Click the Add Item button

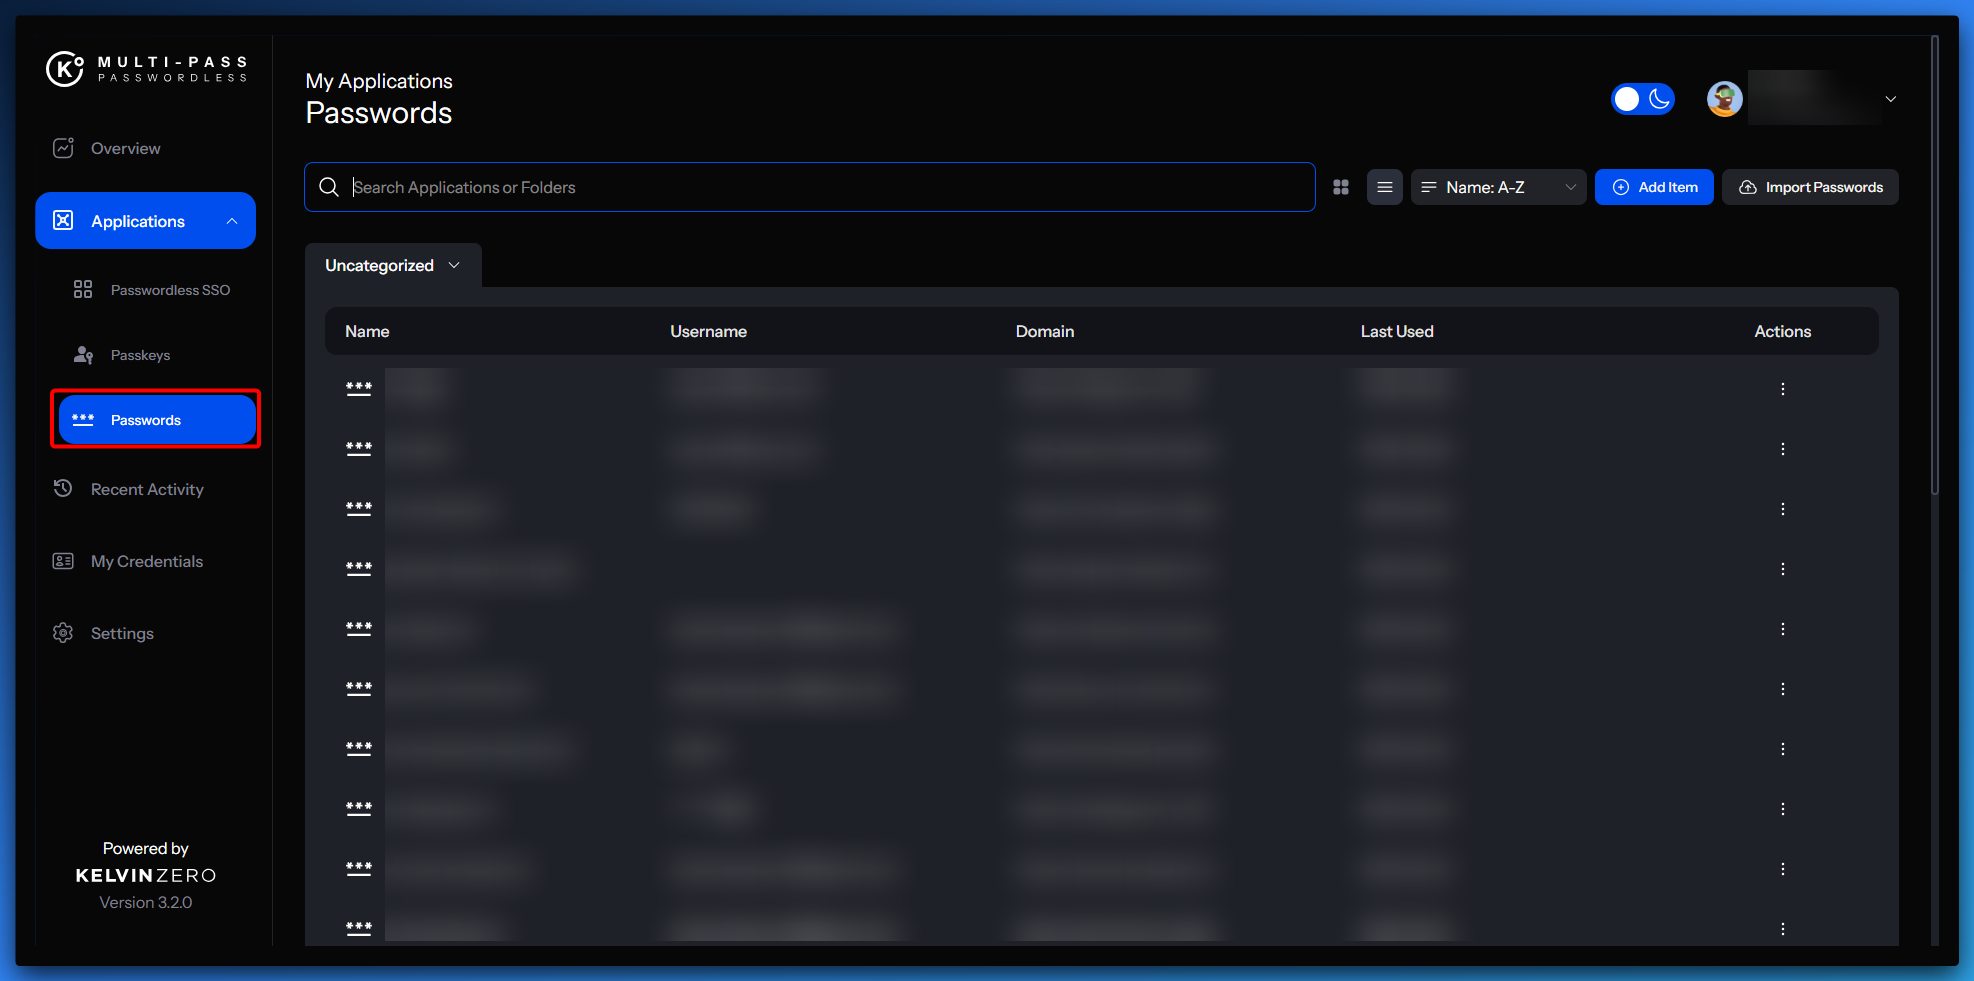pos(1654,187)
